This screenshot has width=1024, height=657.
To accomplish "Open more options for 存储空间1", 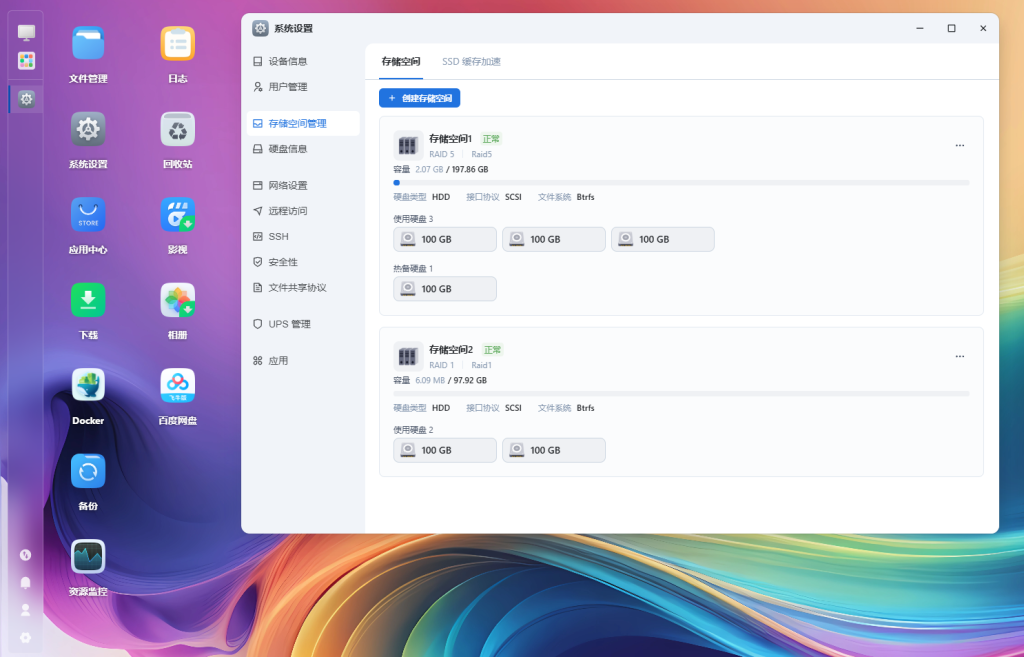I will pyautogui.click(x=960, y=146).
